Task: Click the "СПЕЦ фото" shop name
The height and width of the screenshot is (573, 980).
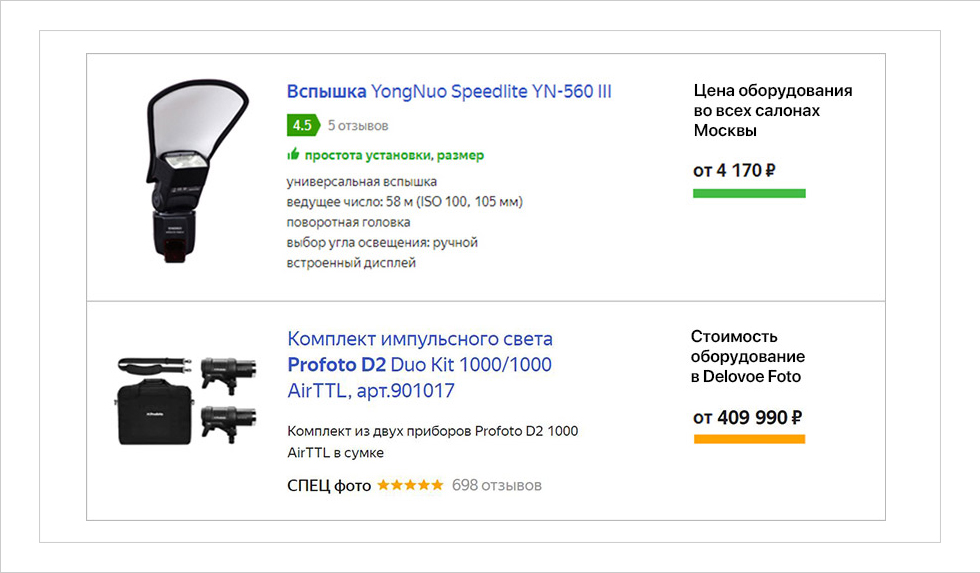Action: (x=329, y=486)
